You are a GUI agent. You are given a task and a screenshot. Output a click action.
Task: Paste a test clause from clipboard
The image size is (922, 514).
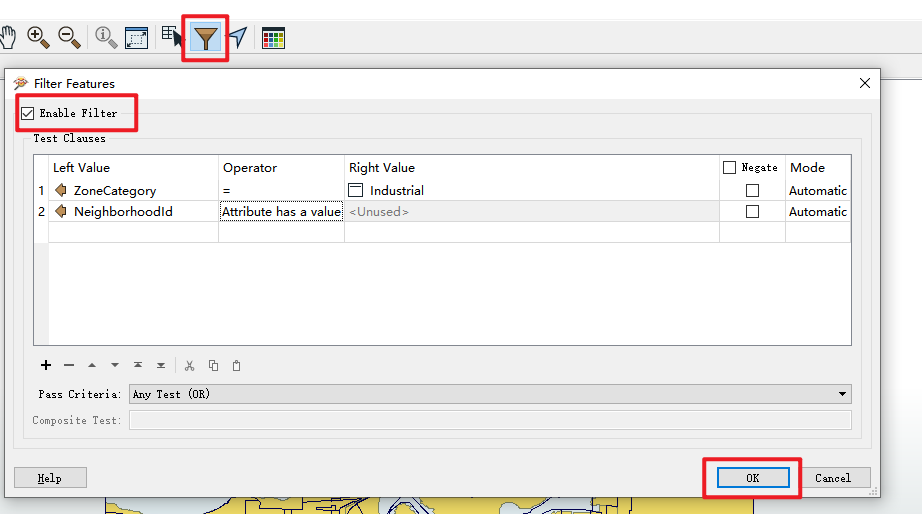click(x=236, y=366)
